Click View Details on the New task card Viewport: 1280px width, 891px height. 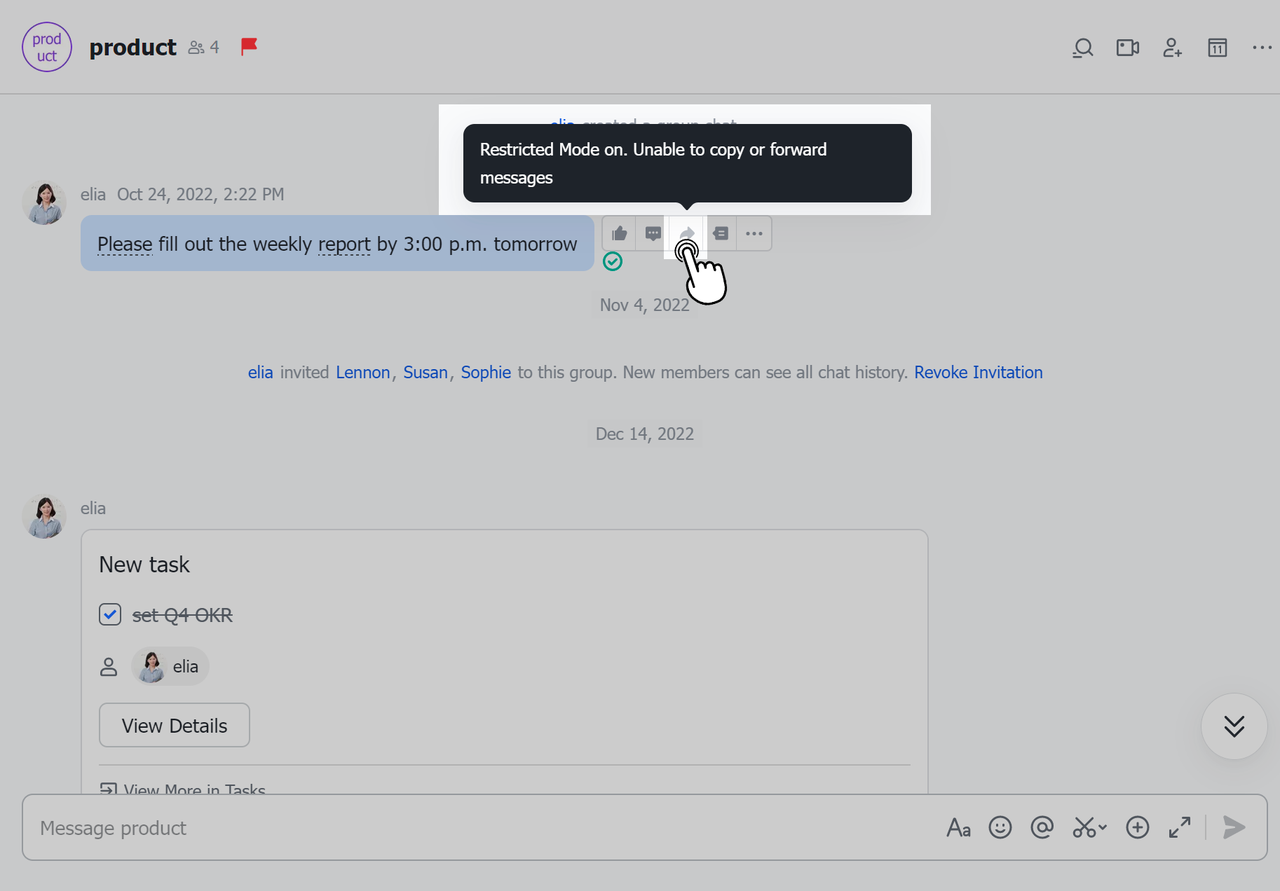point(174,724)
